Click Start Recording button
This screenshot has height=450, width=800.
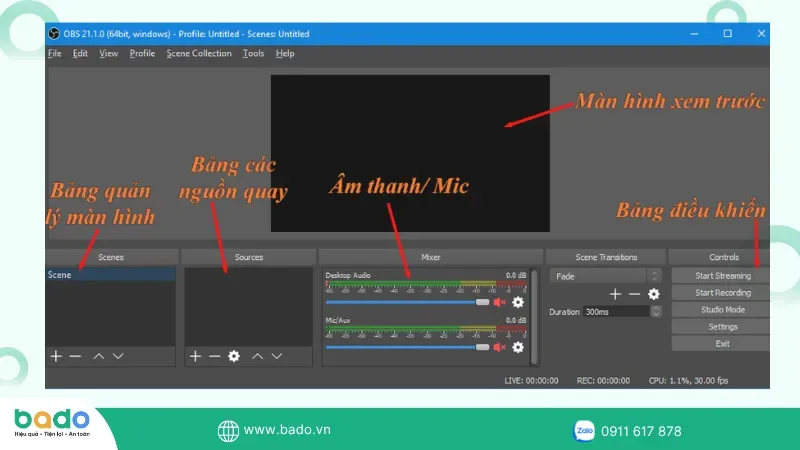click(x=720, y=293)
